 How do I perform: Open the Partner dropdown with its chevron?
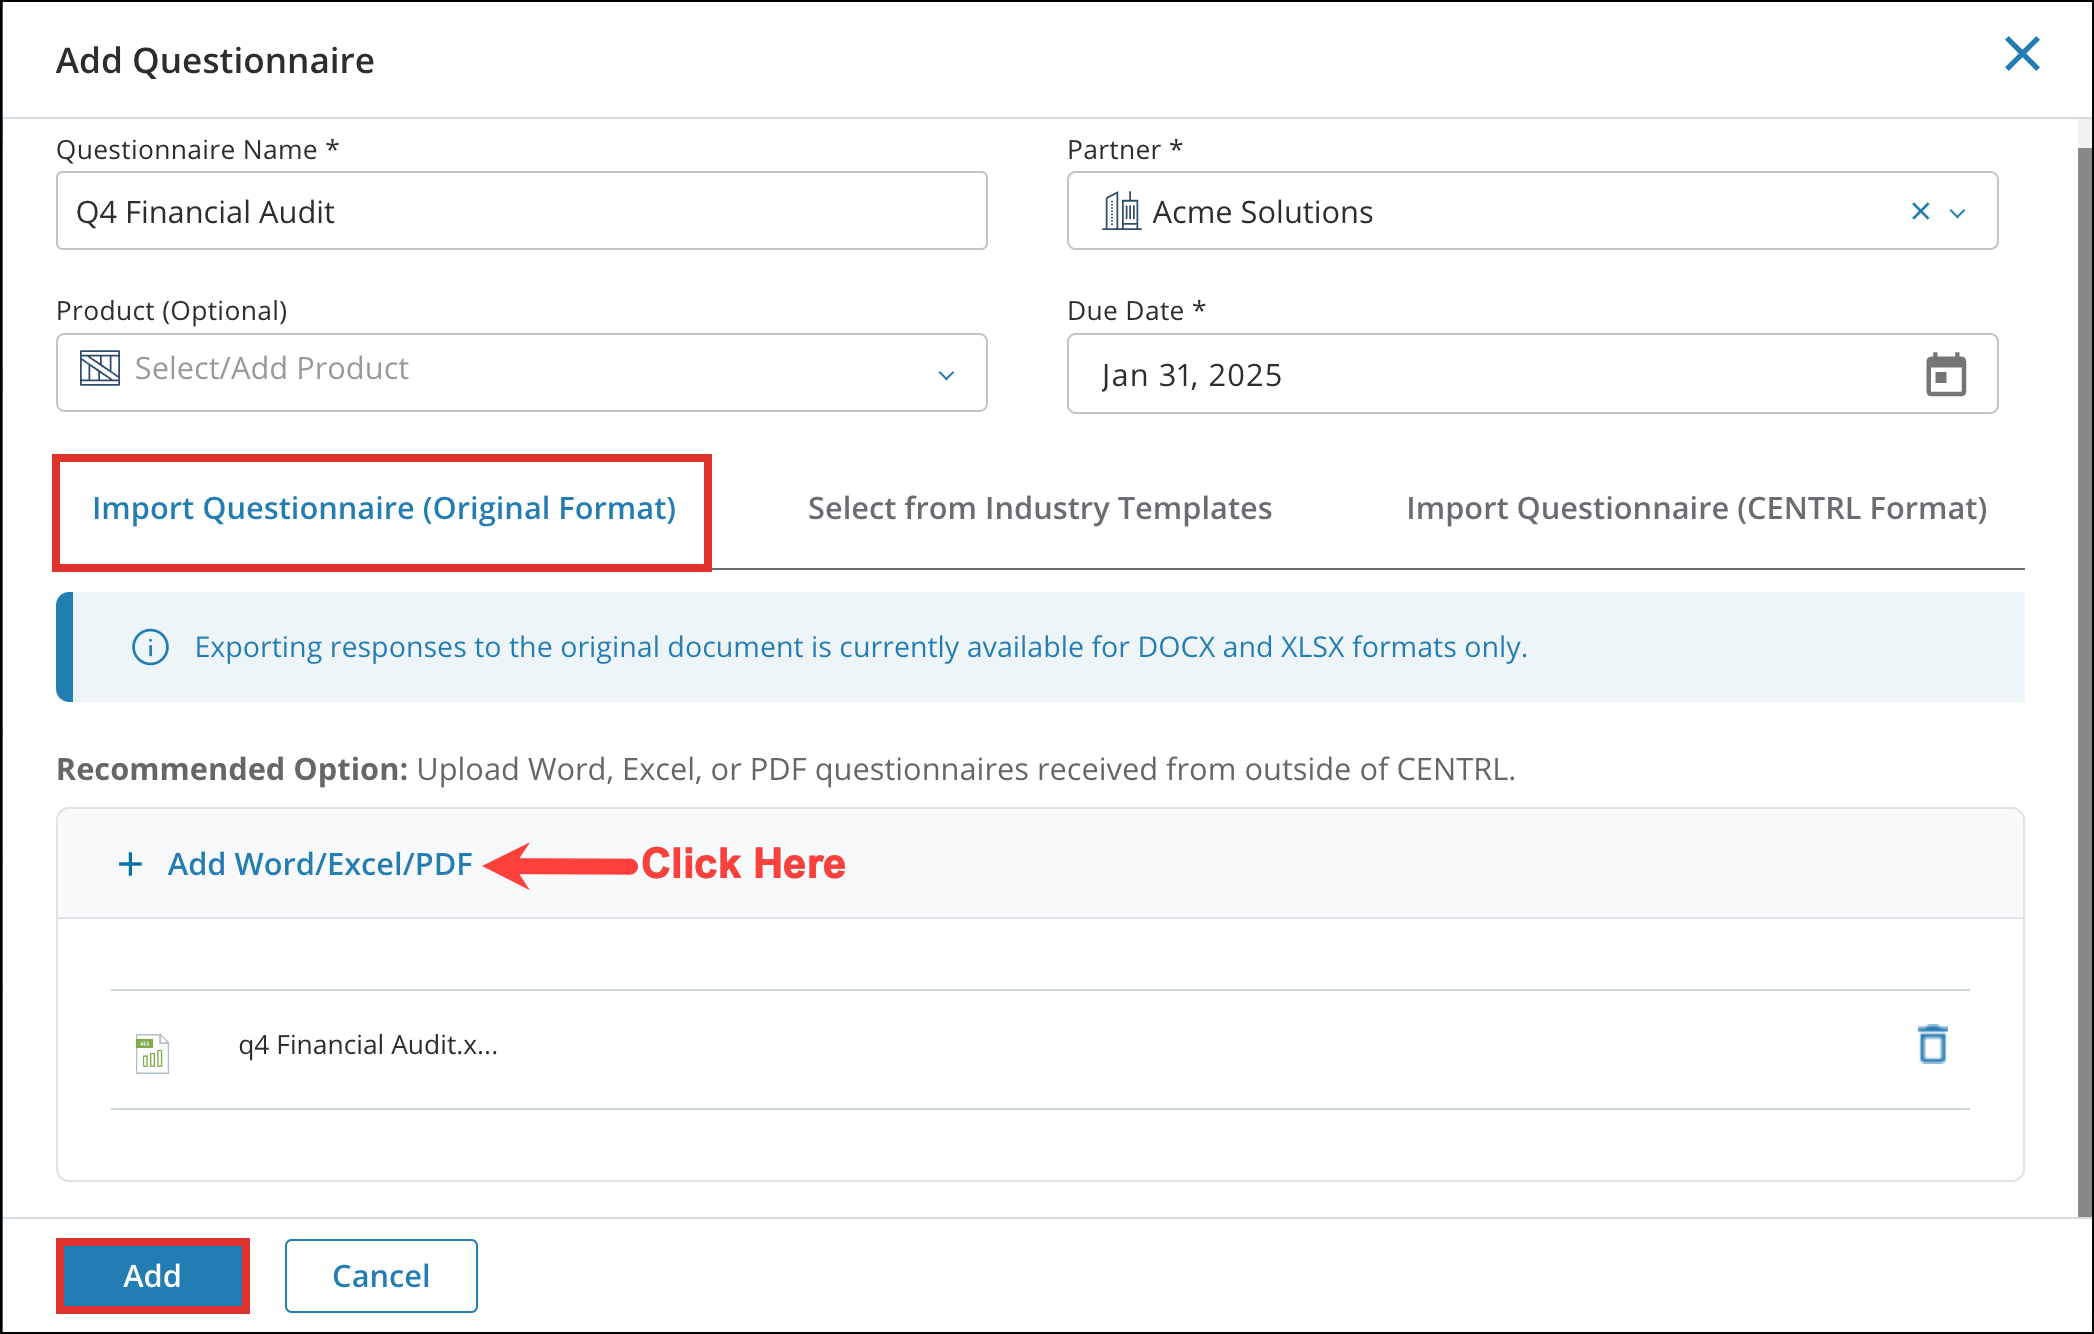click(x=1957, y=212)
